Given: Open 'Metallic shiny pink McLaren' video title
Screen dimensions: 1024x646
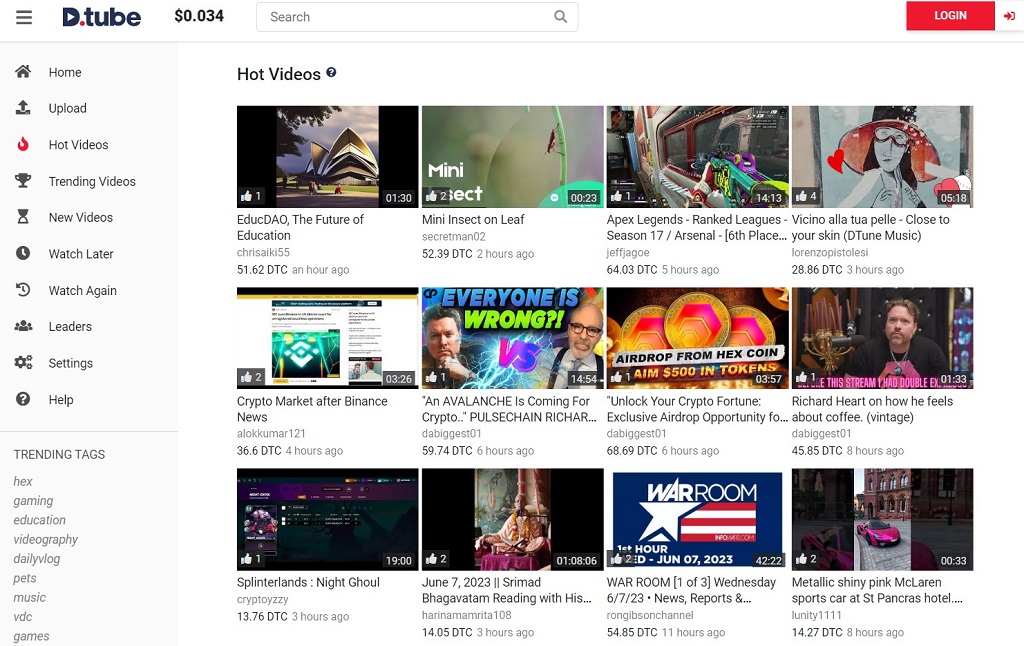Looking at the screenshot, I should coord(877,590).
